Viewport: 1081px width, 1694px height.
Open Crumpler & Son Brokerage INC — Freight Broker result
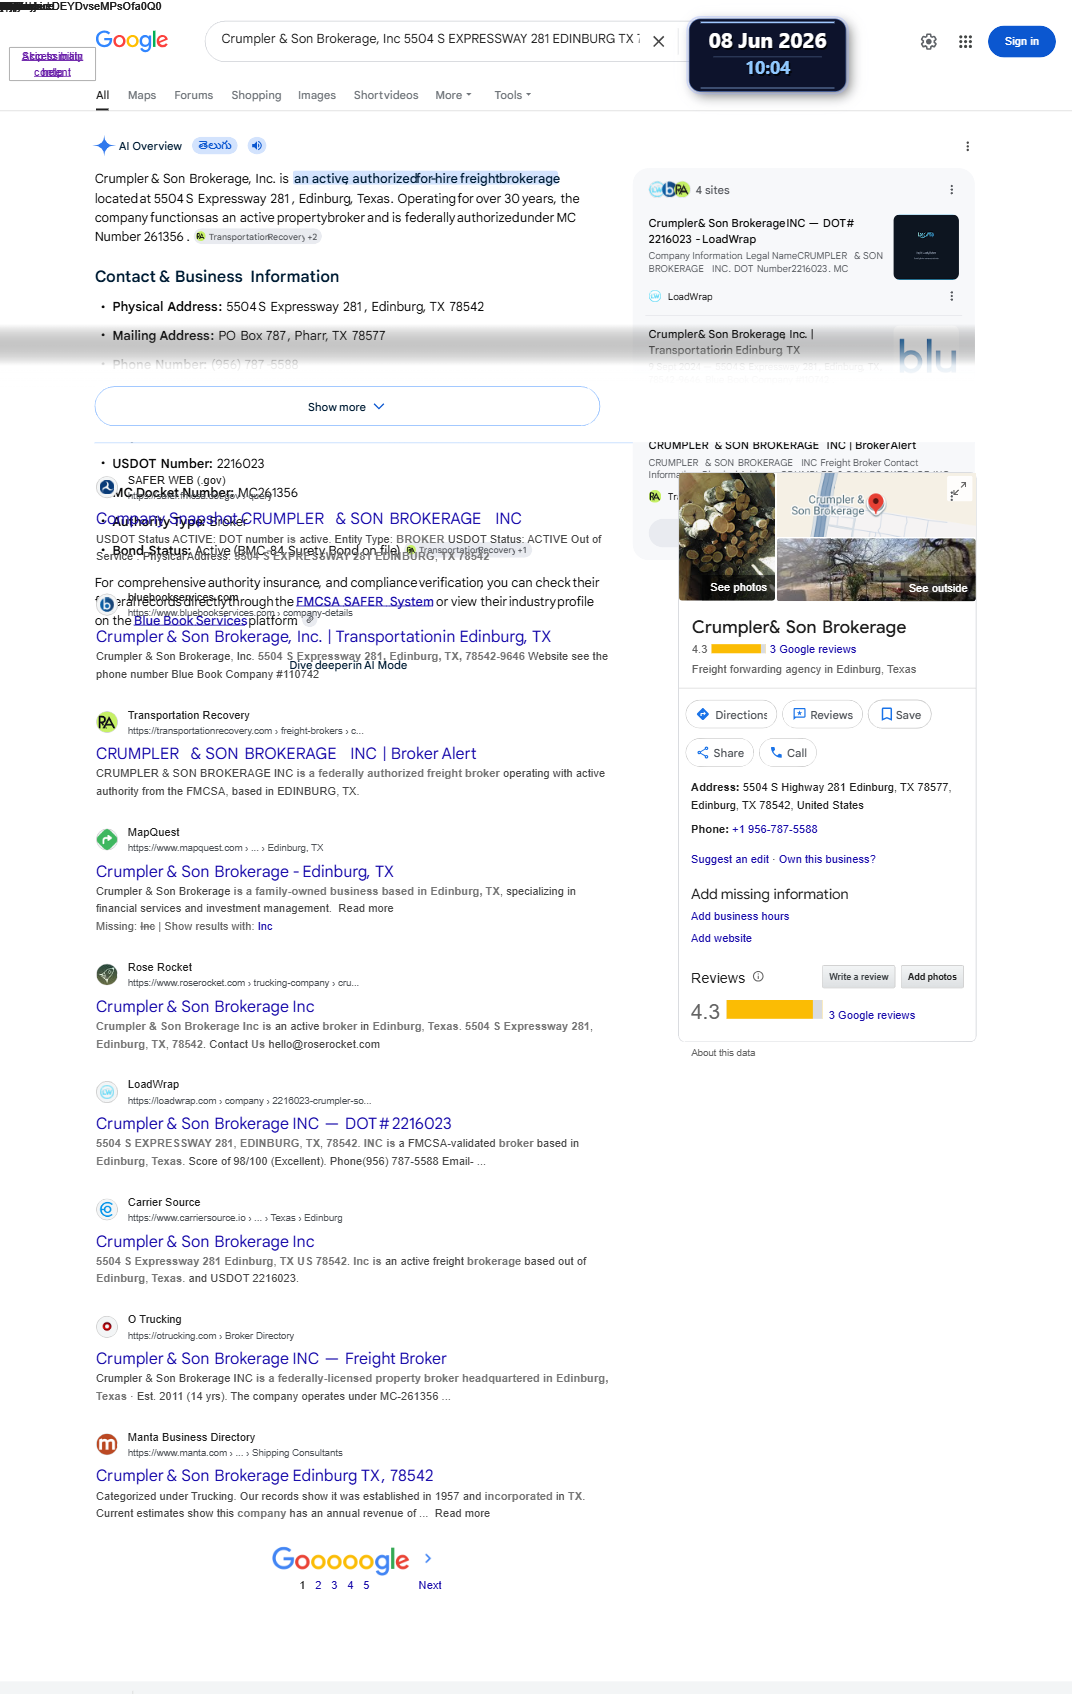(x=271, y=1359)
